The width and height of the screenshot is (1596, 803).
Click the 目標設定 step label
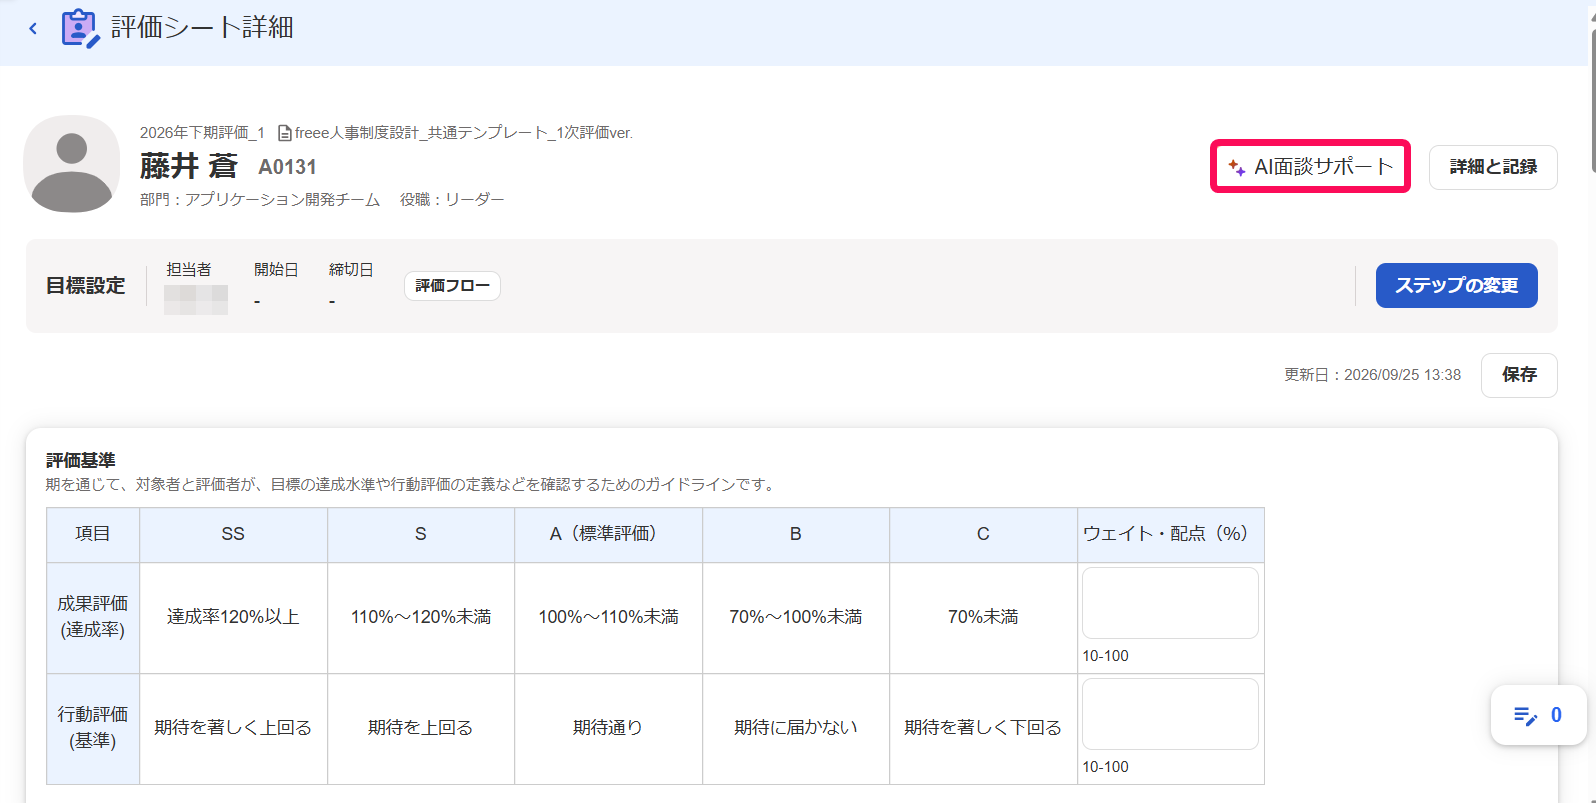86,286
